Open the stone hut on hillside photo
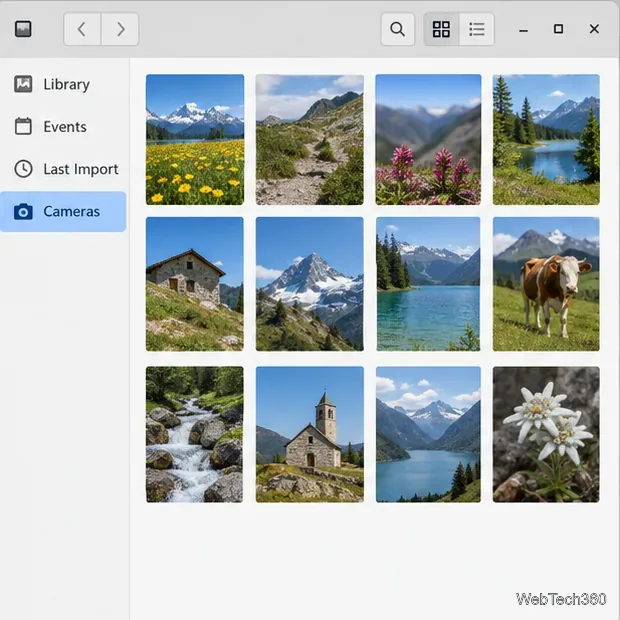This screenshot has width=620, height=620. pos(195,284)
